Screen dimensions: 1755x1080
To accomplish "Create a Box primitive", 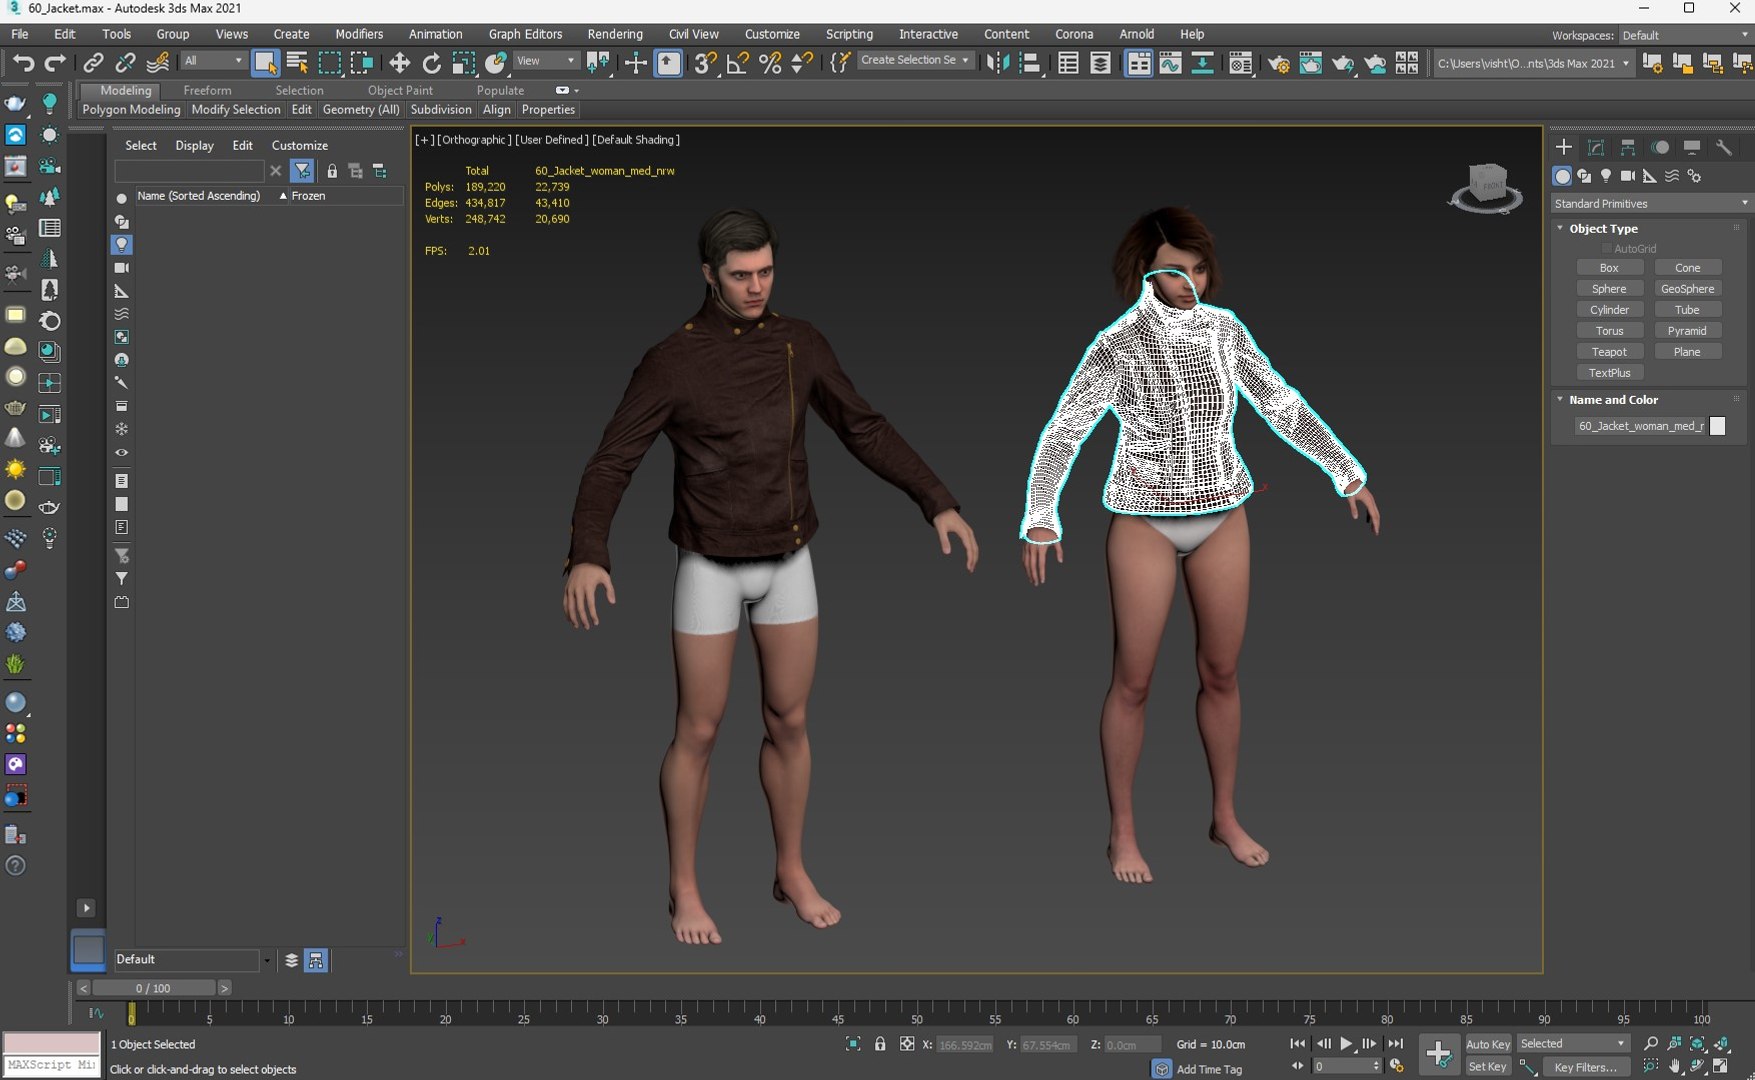I will pos(1609,268).
